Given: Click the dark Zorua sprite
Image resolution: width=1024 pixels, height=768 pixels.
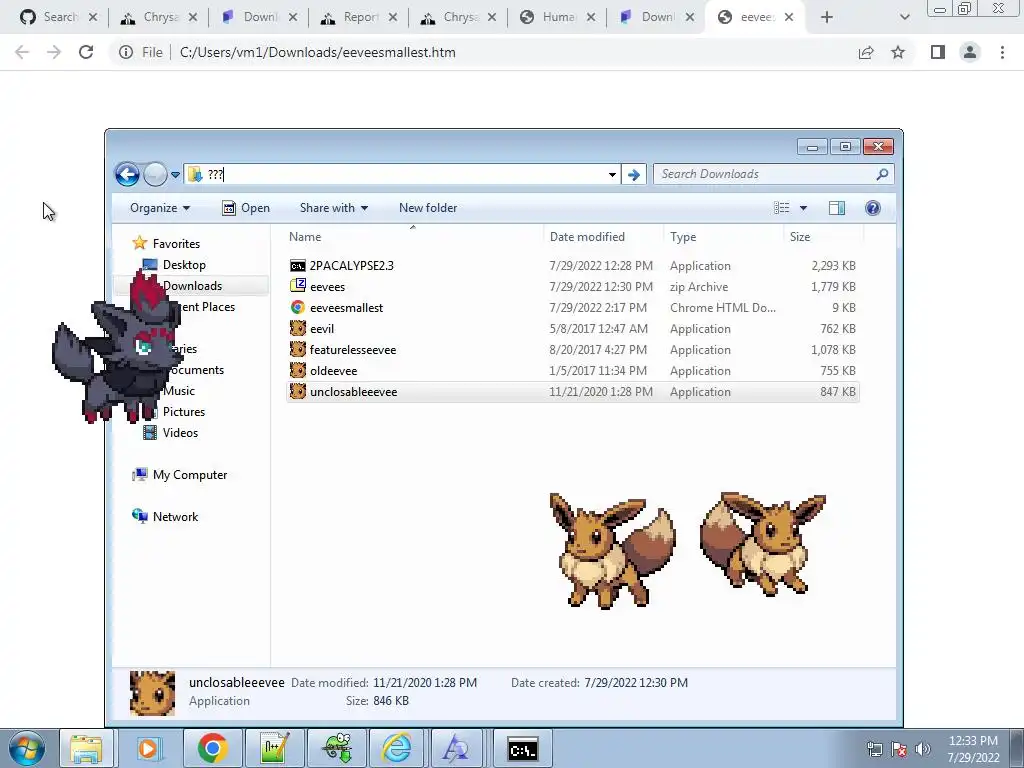Looking at the screenshot, I should click(x=116, y=348).
